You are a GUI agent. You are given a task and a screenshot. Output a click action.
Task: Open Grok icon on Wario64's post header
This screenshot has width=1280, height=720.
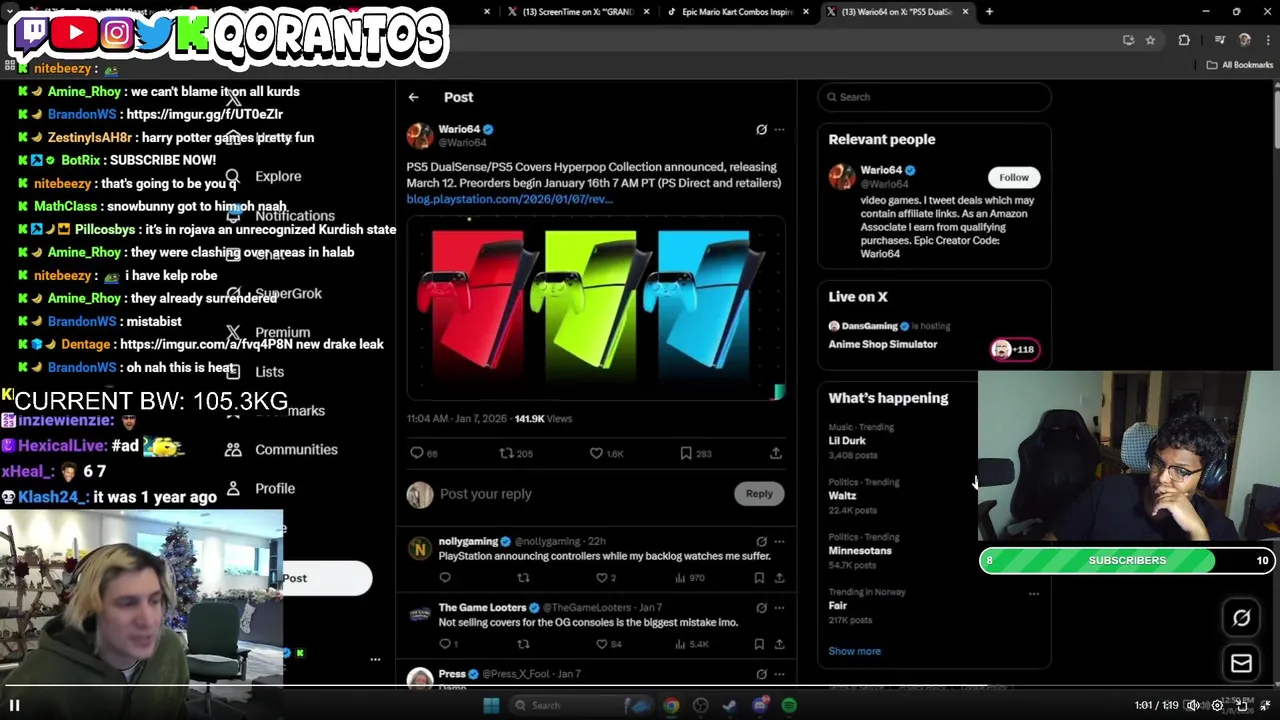(x=761, y=129)
